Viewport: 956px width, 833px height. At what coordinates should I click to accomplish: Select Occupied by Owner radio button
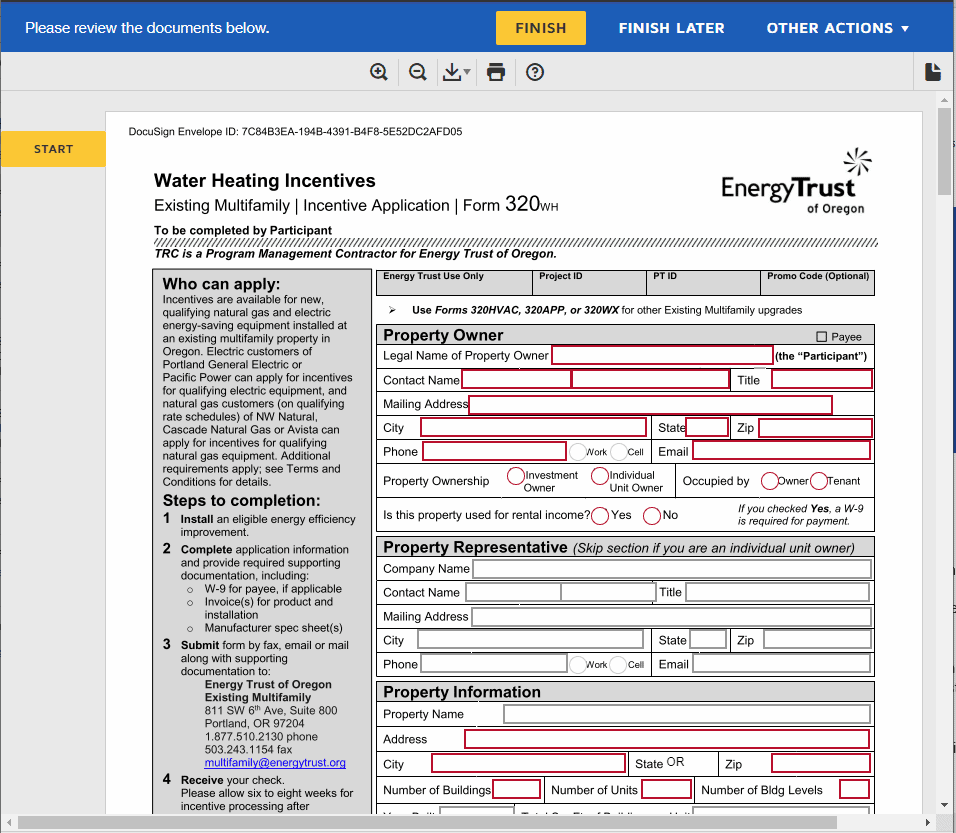[769, 481]
